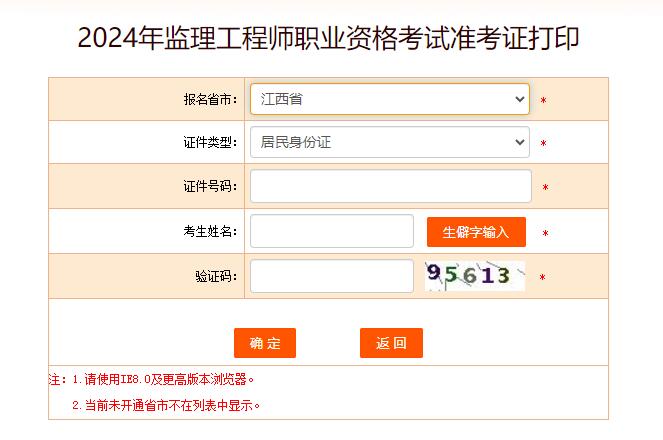The image size is (663, 440).
Task: Click the red asterisk beside 生僻字输入 button
Action: (545, 233)
